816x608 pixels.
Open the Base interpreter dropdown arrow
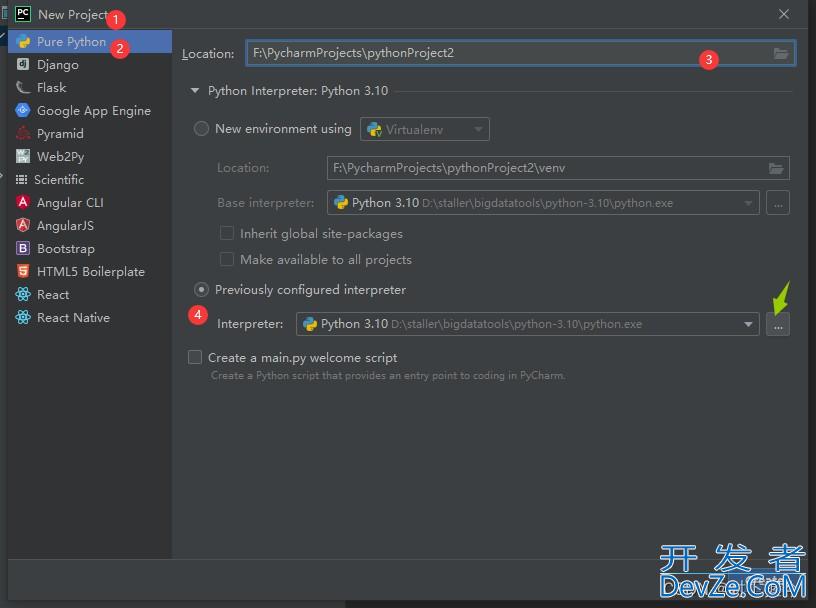click(748, 203)
